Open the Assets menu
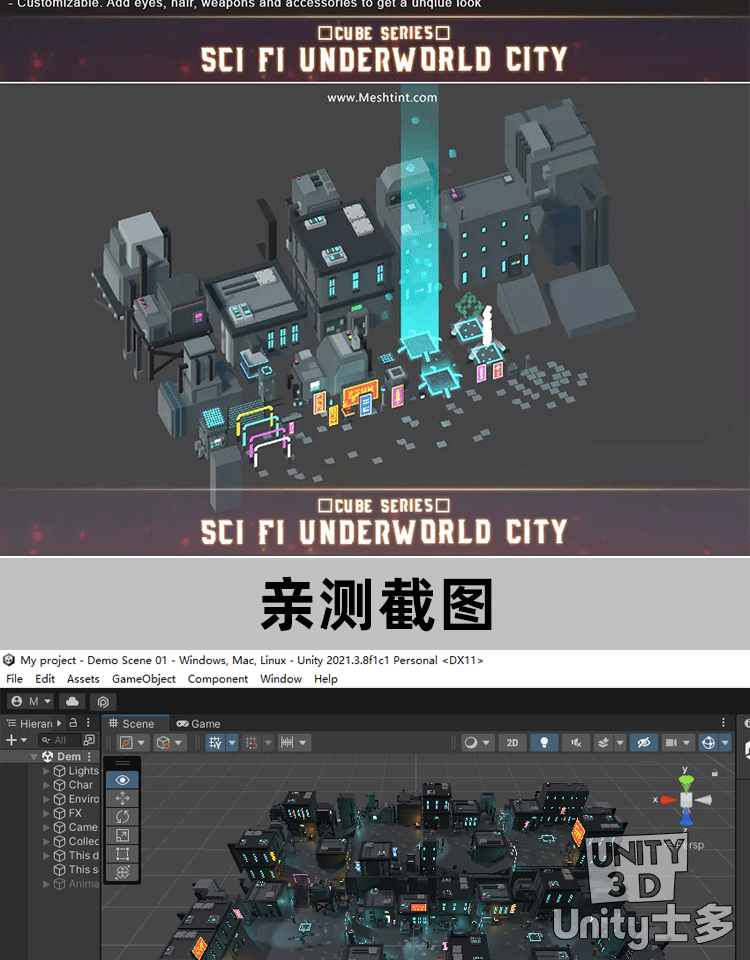Image resolution: width=750 pixels, height=960 pixels. pos(83,679)
